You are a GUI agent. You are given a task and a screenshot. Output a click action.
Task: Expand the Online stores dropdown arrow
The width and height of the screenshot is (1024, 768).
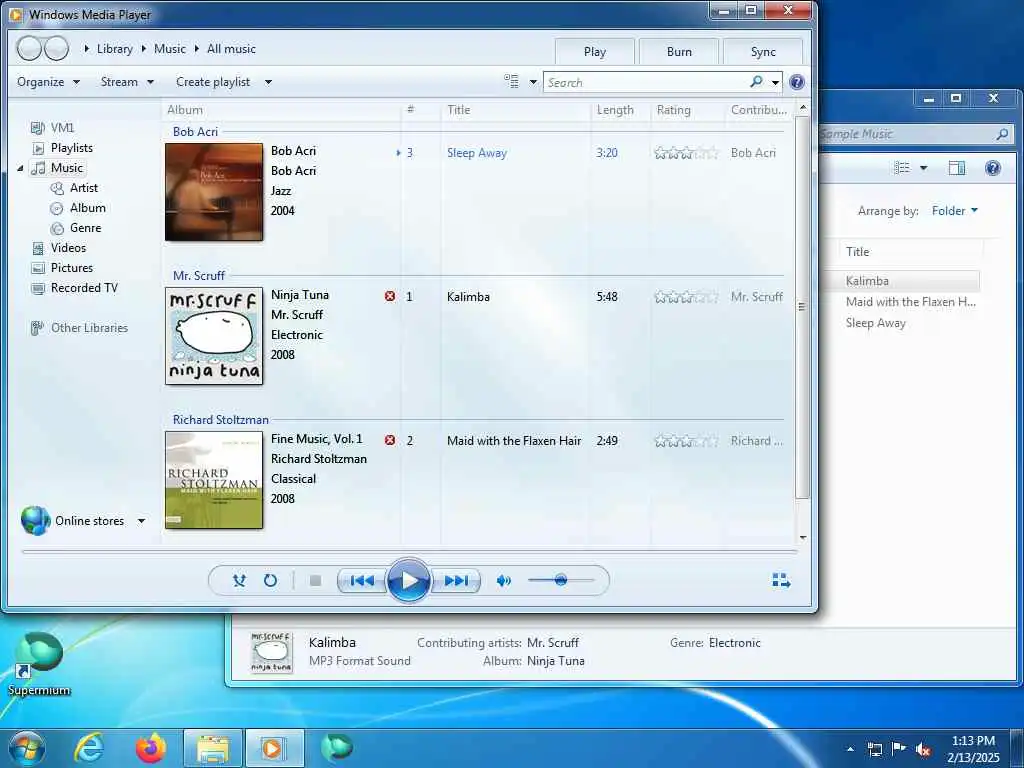141,521
